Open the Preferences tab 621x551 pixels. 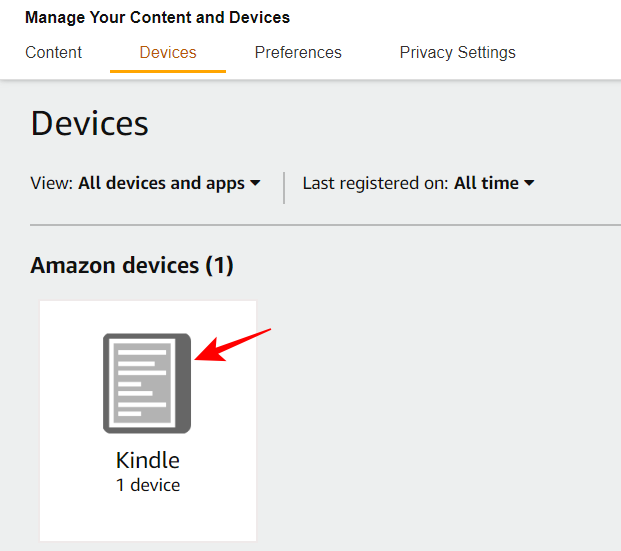coord(298,53)
